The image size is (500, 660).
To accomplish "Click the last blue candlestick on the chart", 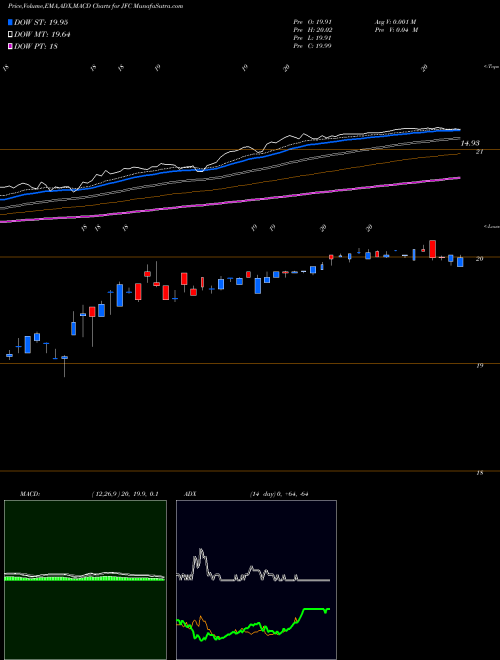I will pos(460,262).
